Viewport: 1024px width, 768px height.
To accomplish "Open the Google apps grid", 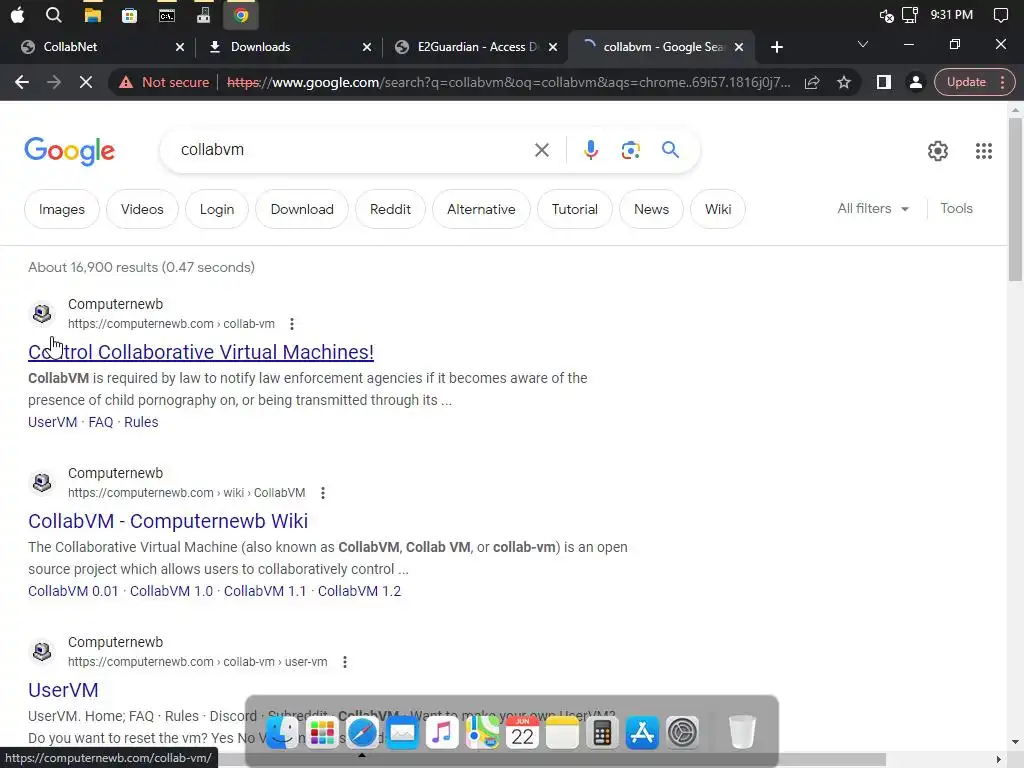I will (984, 151).
